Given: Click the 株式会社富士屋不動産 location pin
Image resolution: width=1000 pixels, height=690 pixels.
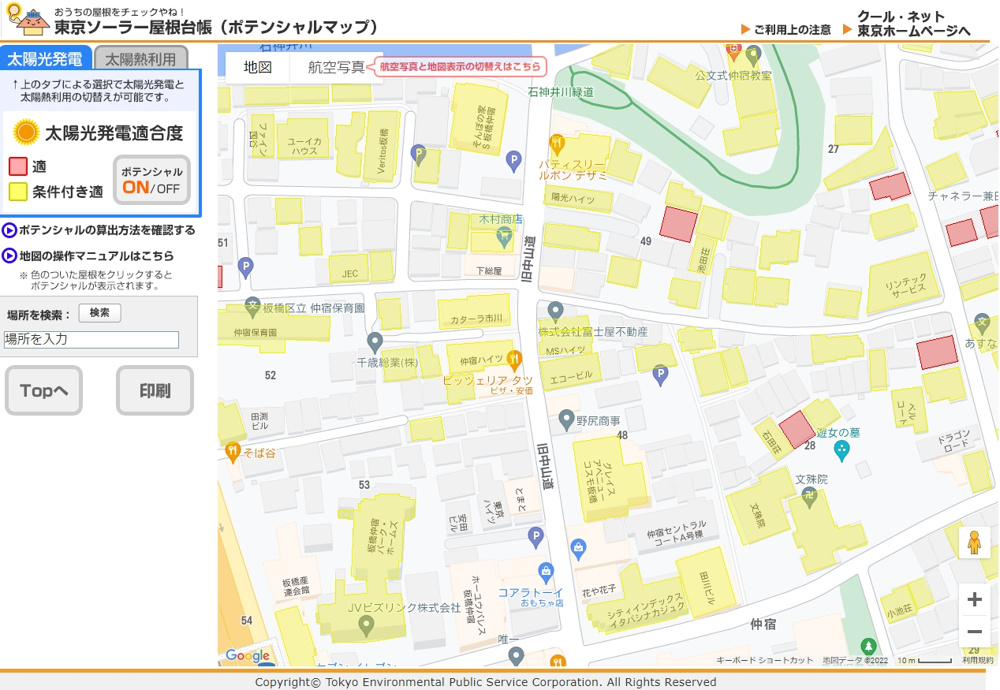Looking at the screenshot, I should tap(555, 312).
